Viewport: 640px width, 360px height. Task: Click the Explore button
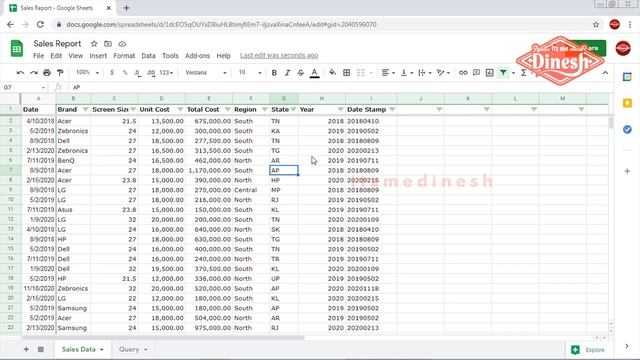589,350
